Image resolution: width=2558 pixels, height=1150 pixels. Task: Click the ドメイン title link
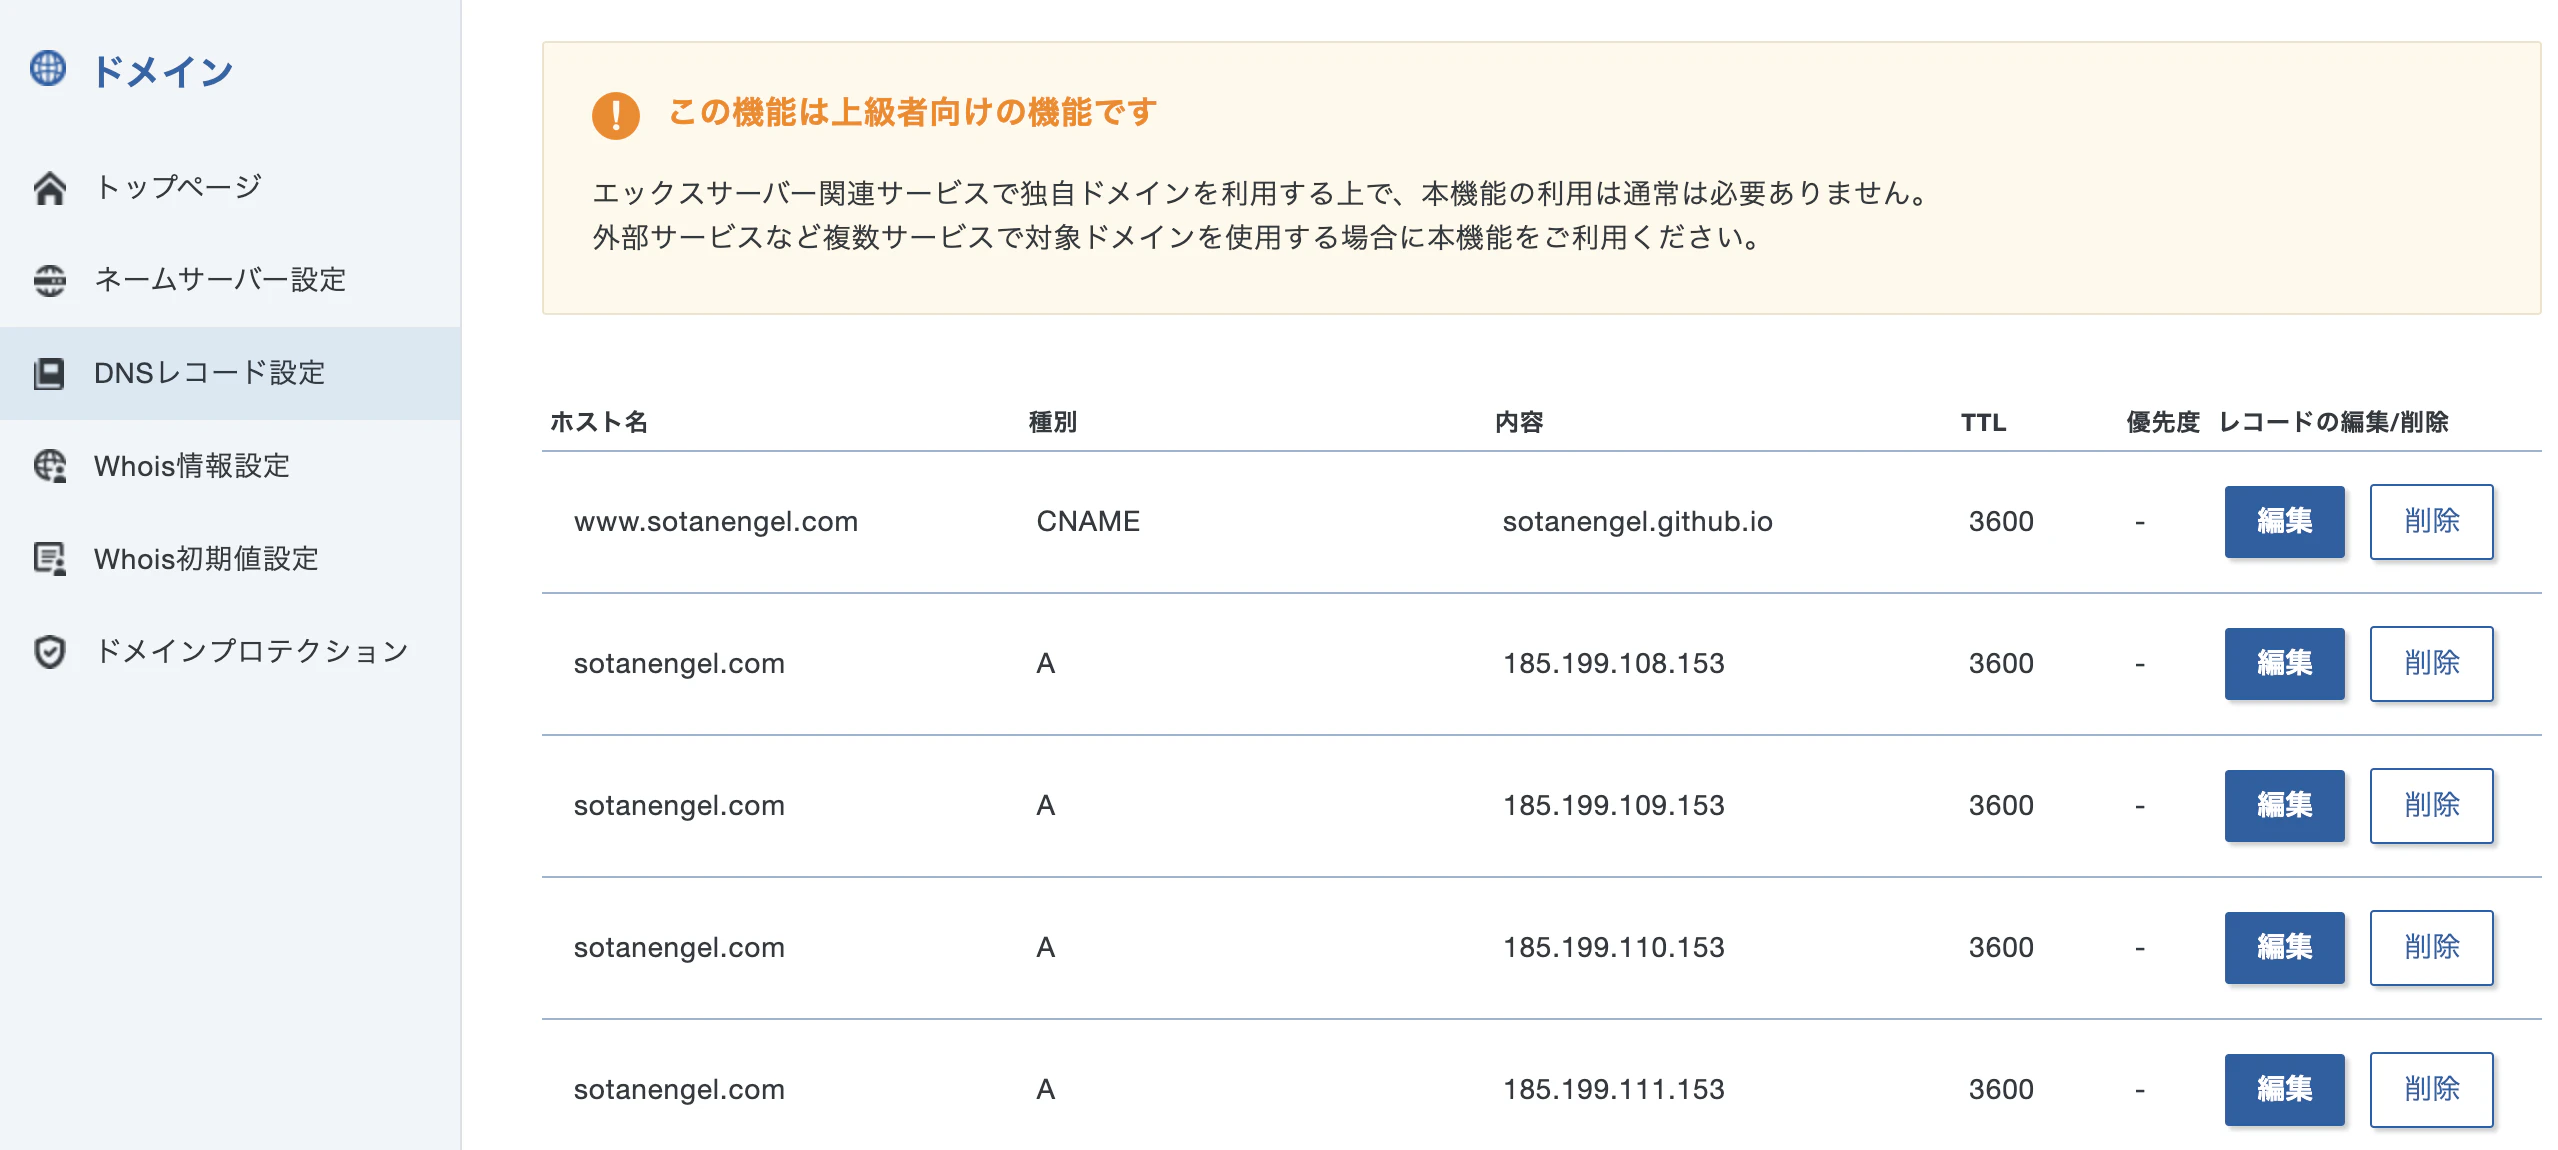pos(162,71)
